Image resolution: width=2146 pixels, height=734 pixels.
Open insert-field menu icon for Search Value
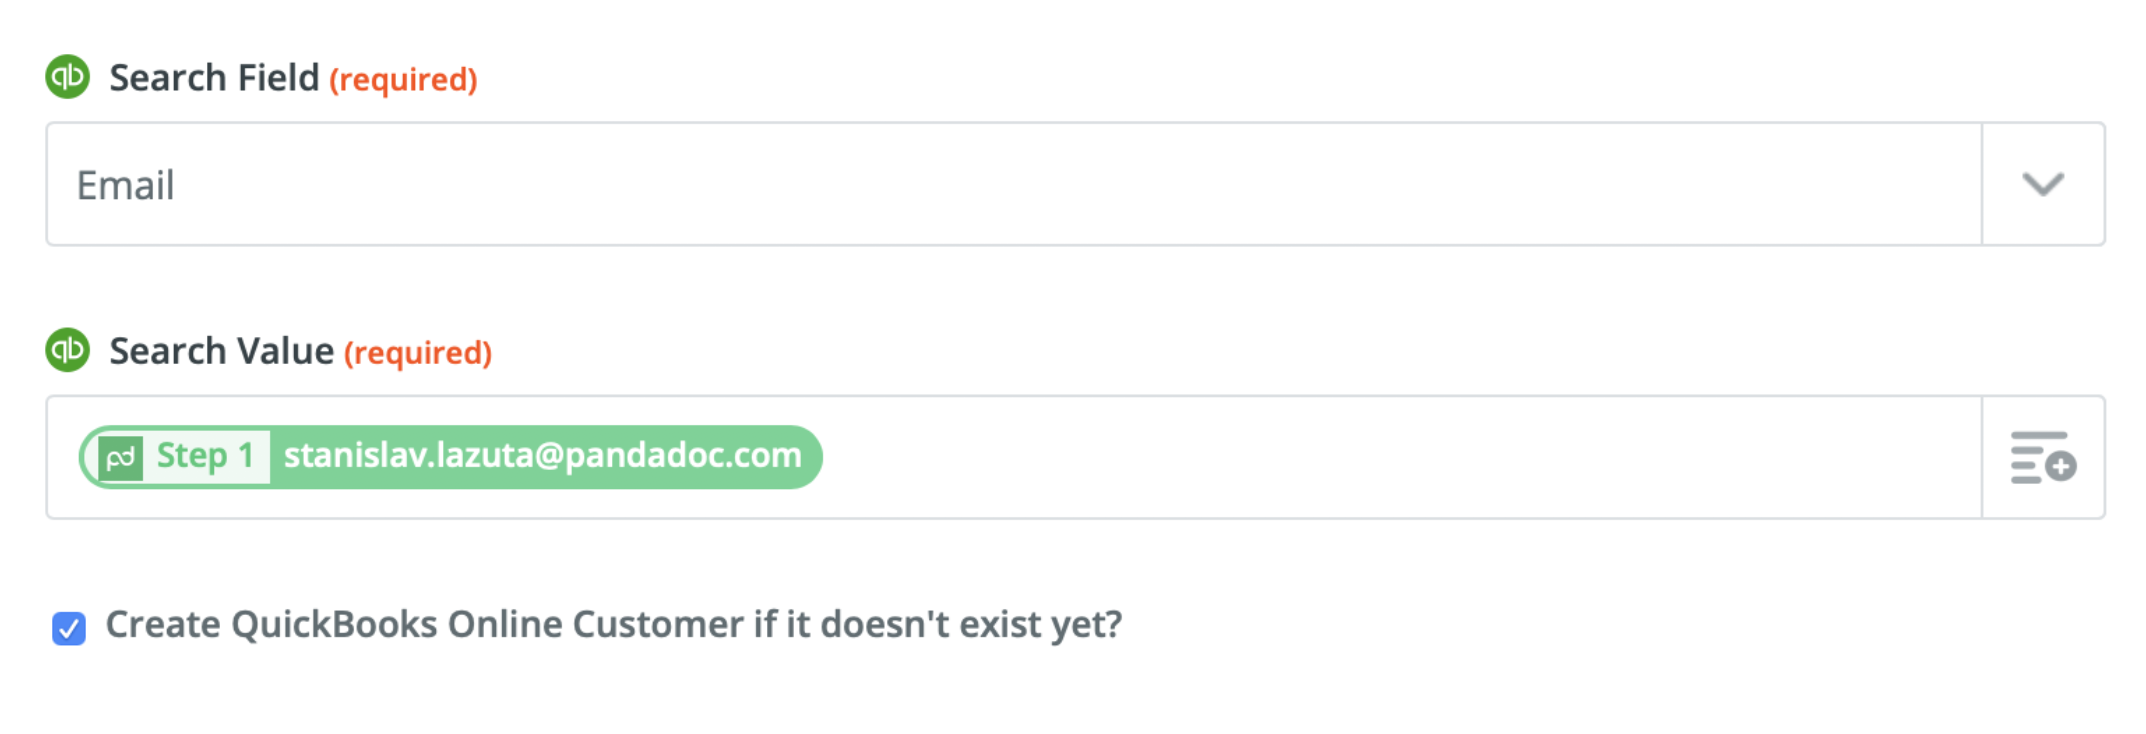coord(2042,458)
